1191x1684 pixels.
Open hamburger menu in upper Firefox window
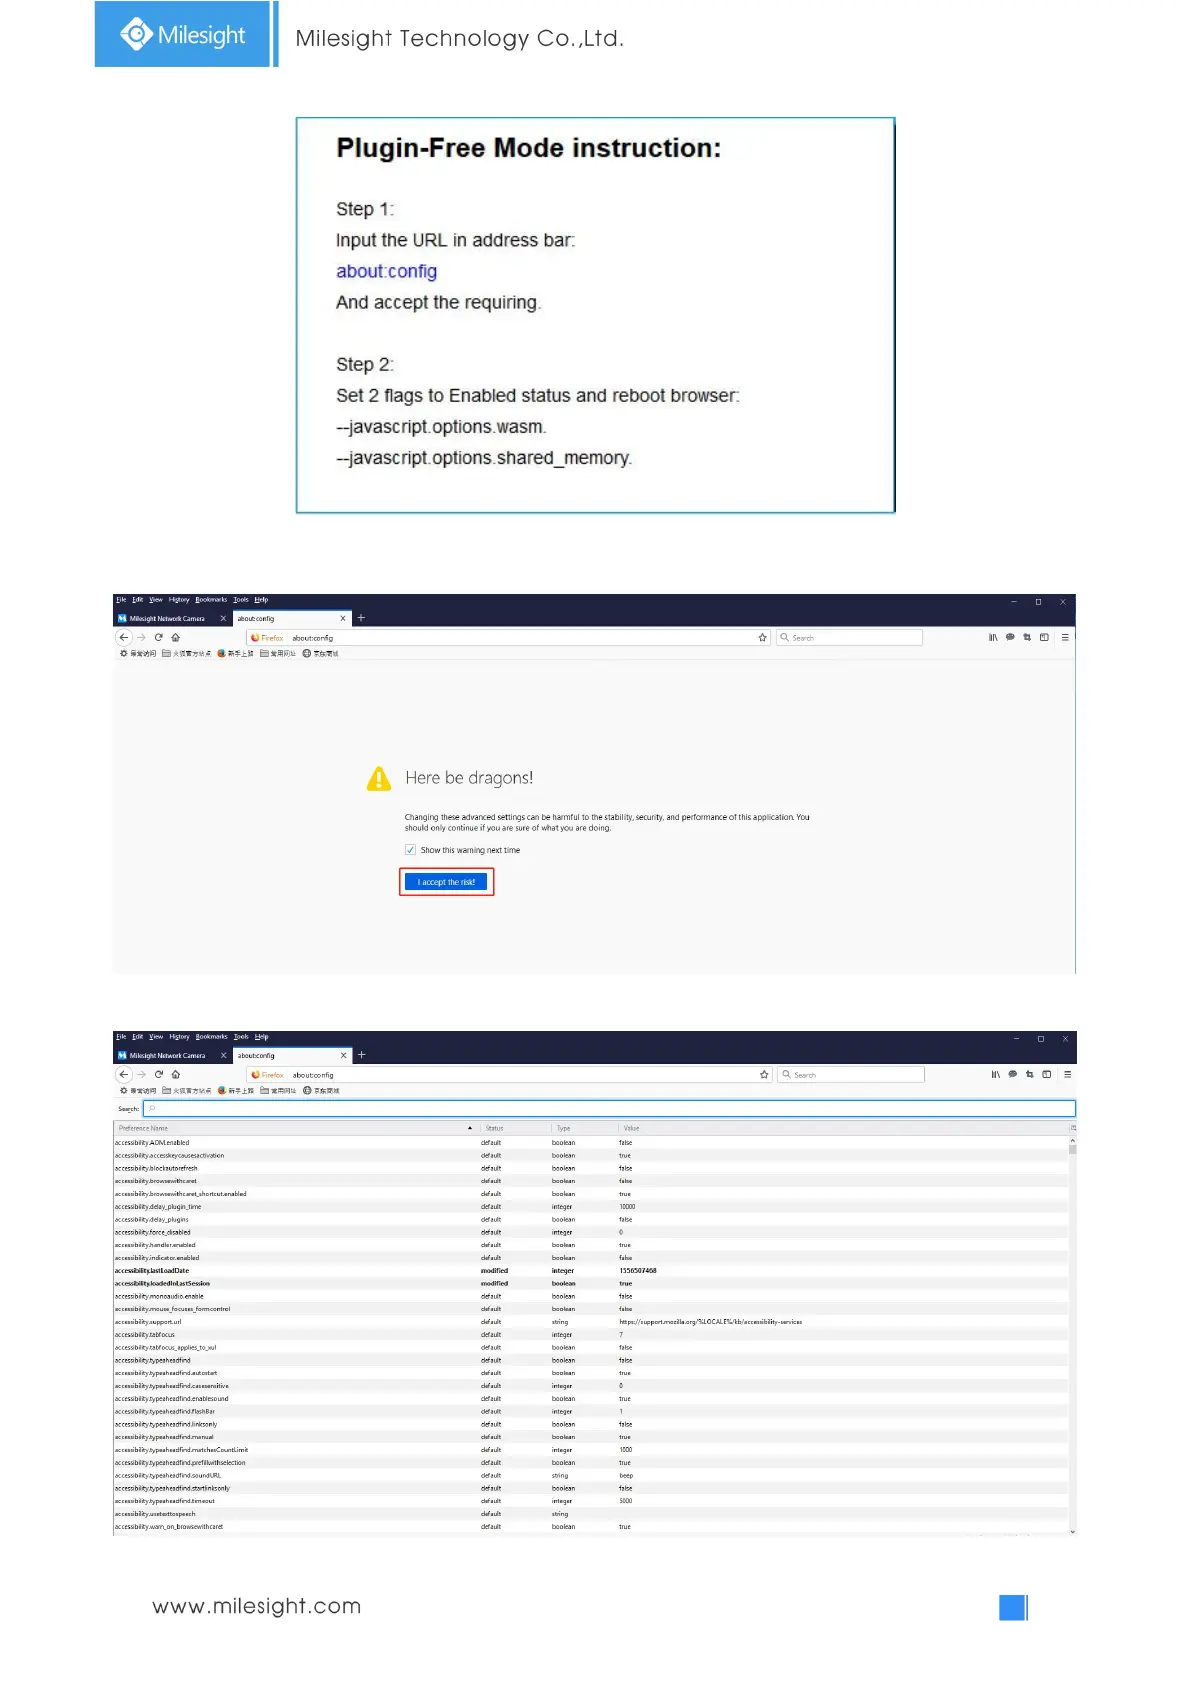[1065, 637]
